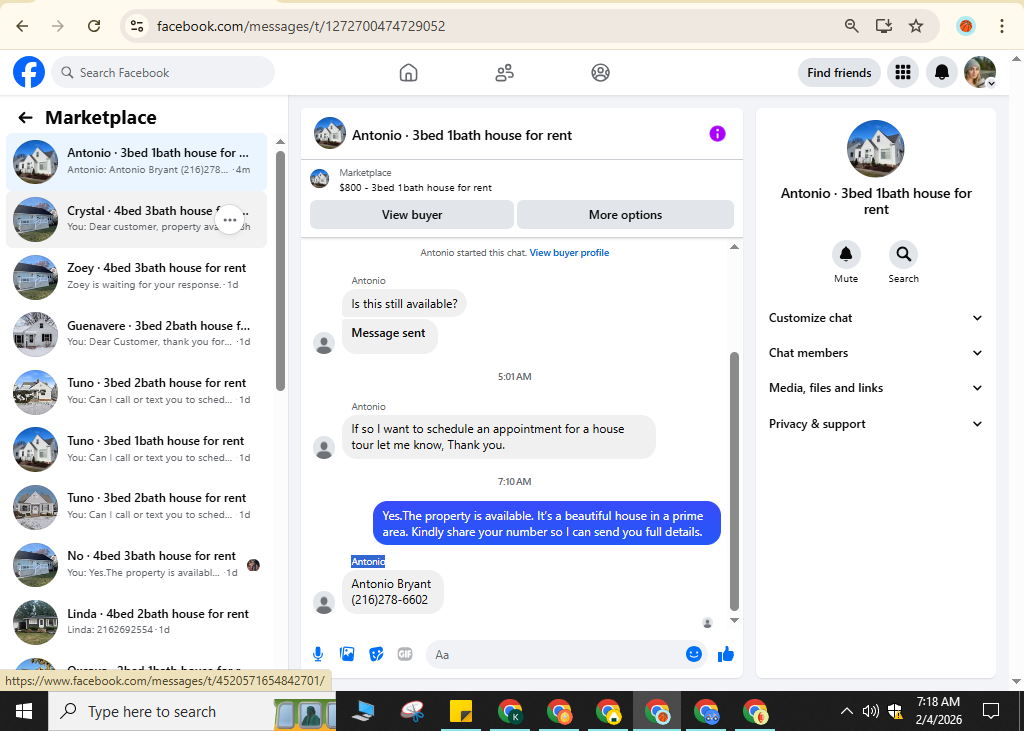1024x731 pixels.
Task: Open Guenavere 3bed 2bath conversation
Action: pos(136,334)
